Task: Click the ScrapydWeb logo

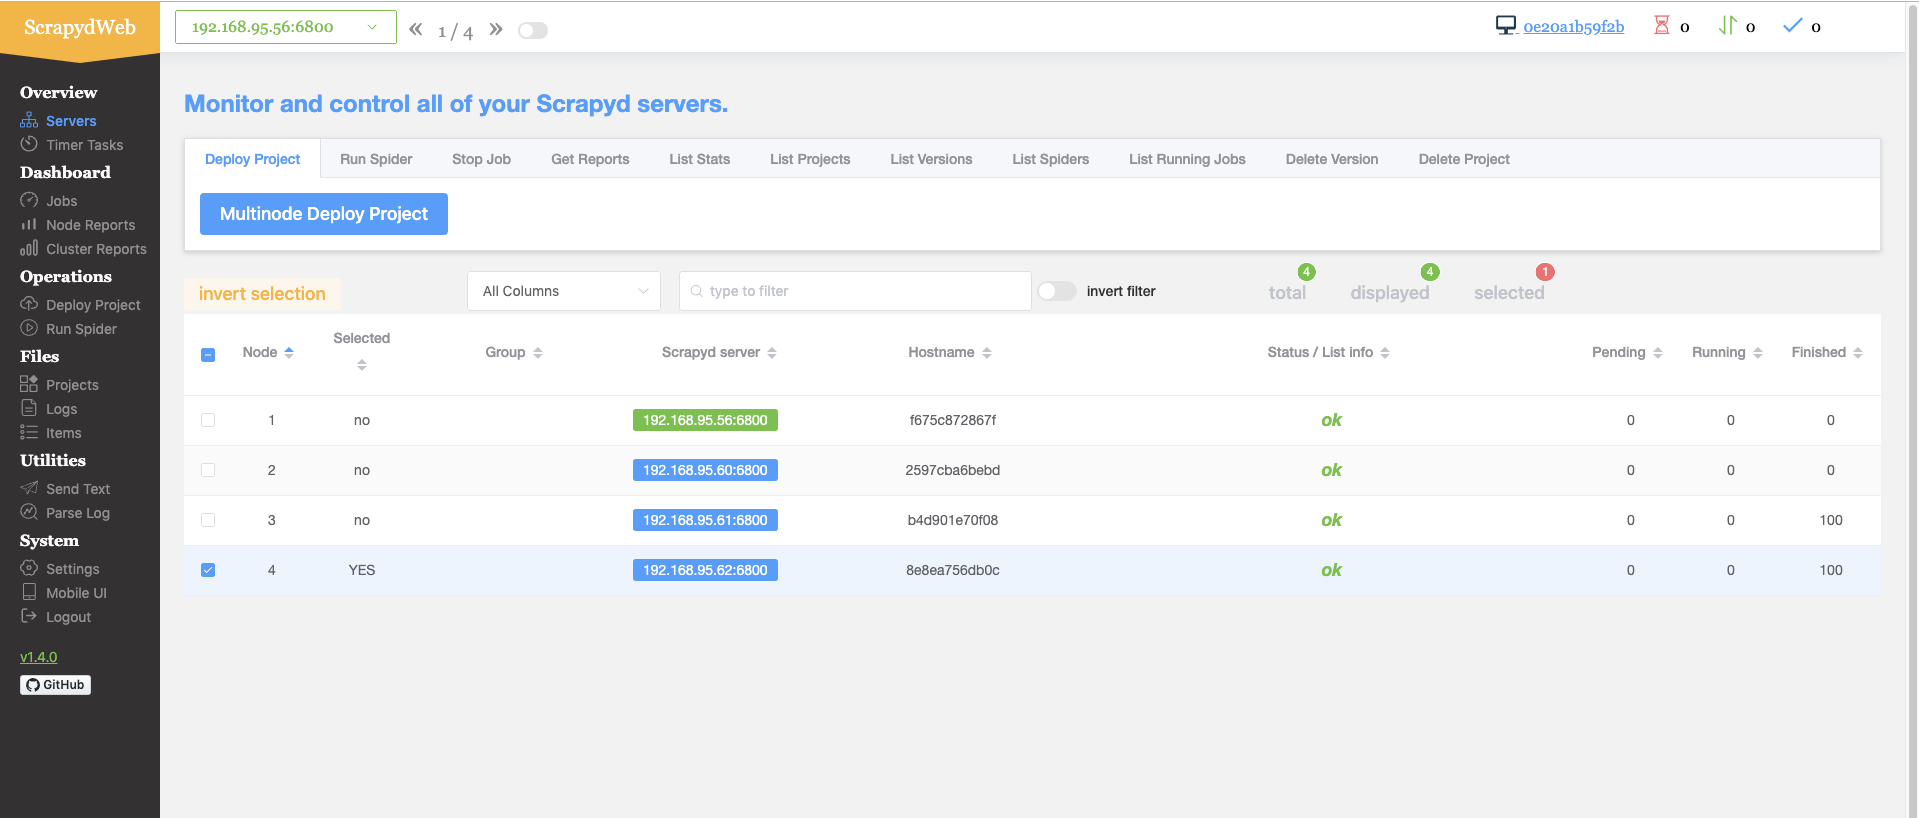Action: coord(80,27)
